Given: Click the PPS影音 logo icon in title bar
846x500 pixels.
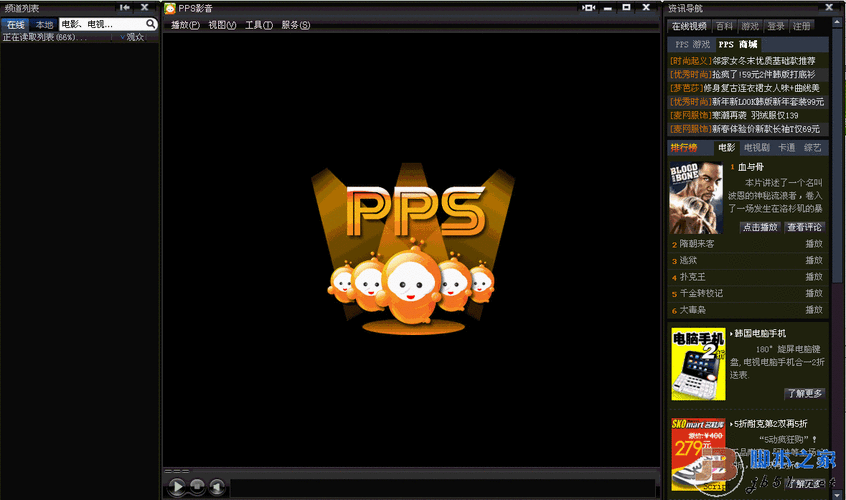Looking at the screenshot, I should coord(170,8).
